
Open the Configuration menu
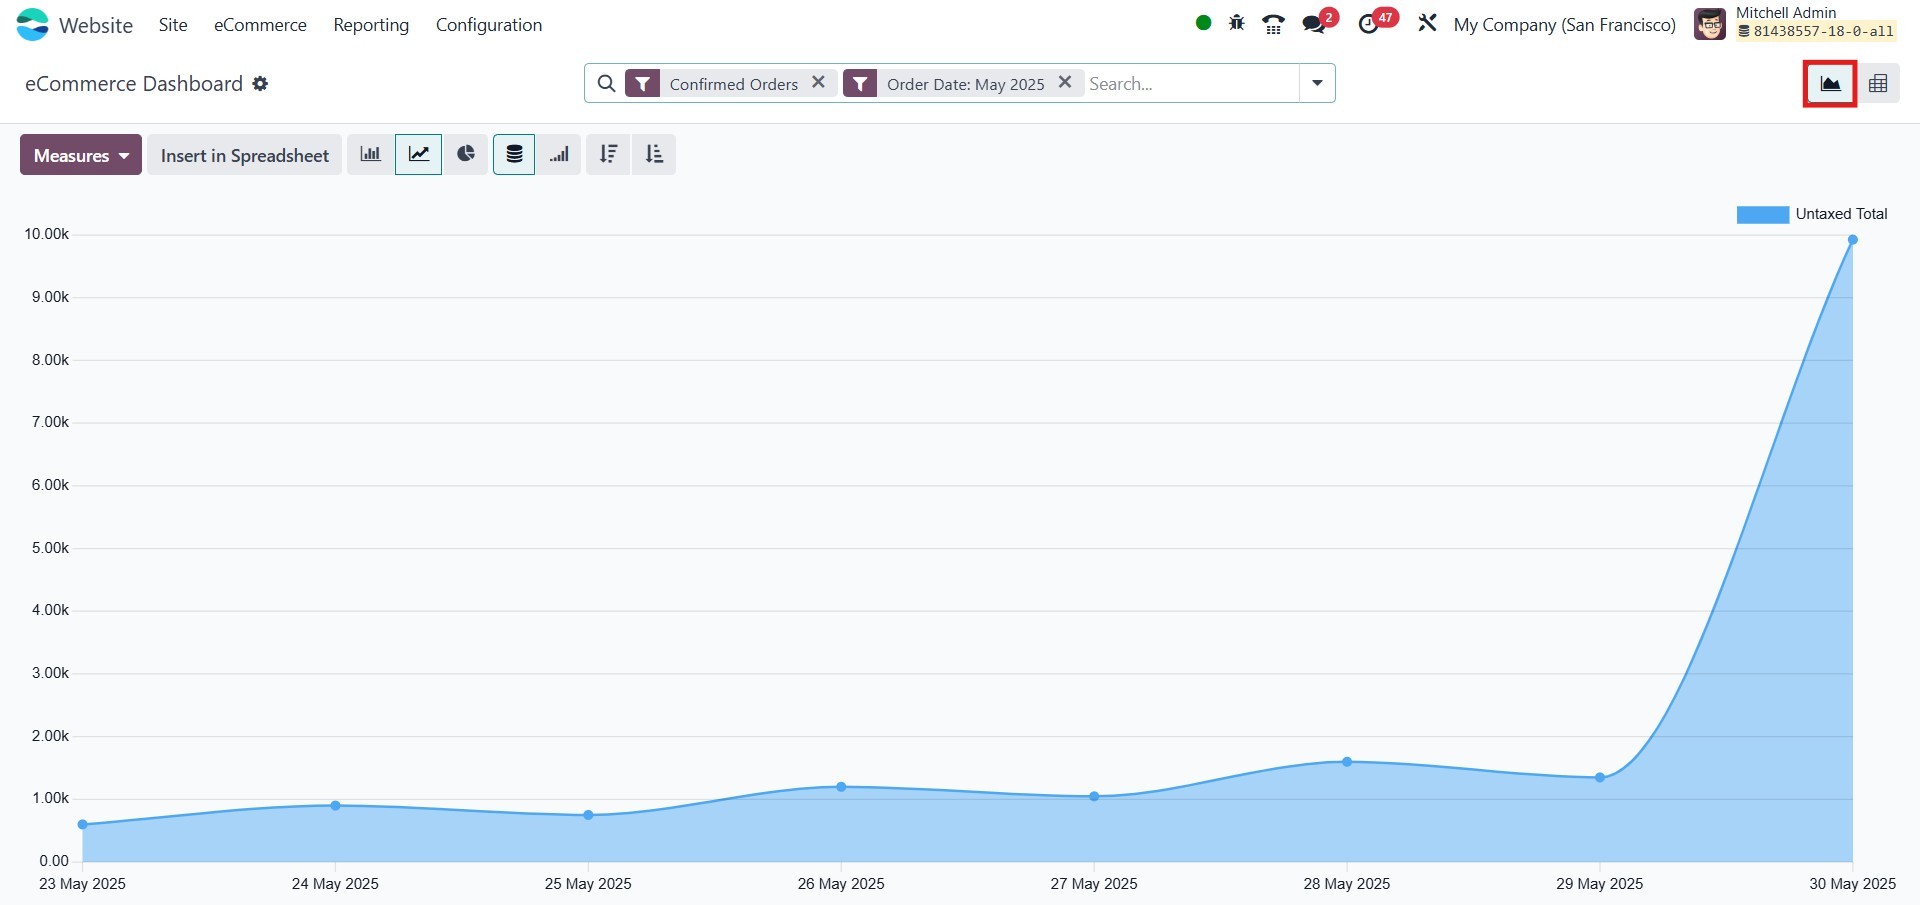(489, 25)
